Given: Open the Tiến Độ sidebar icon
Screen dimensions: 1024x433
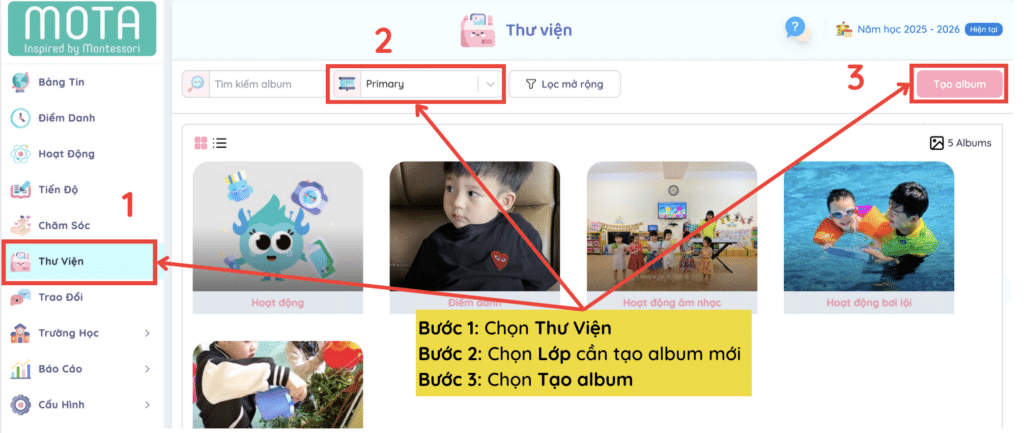Looking at the screenshot, I should (20, 190).
